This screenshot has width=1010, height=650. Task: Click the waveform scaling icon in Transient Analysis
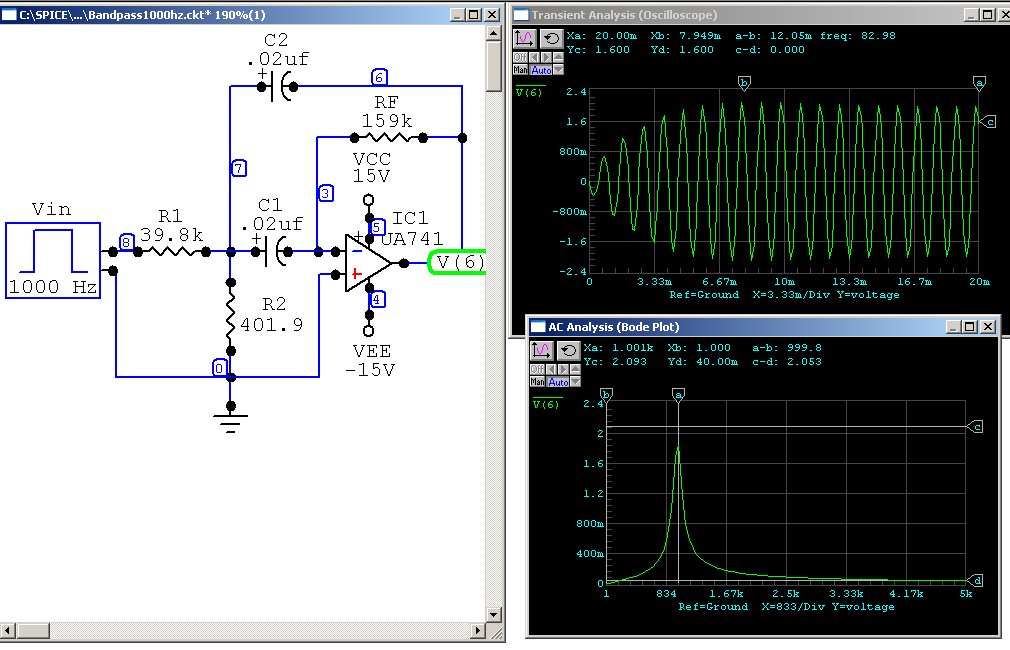point(525,39)
